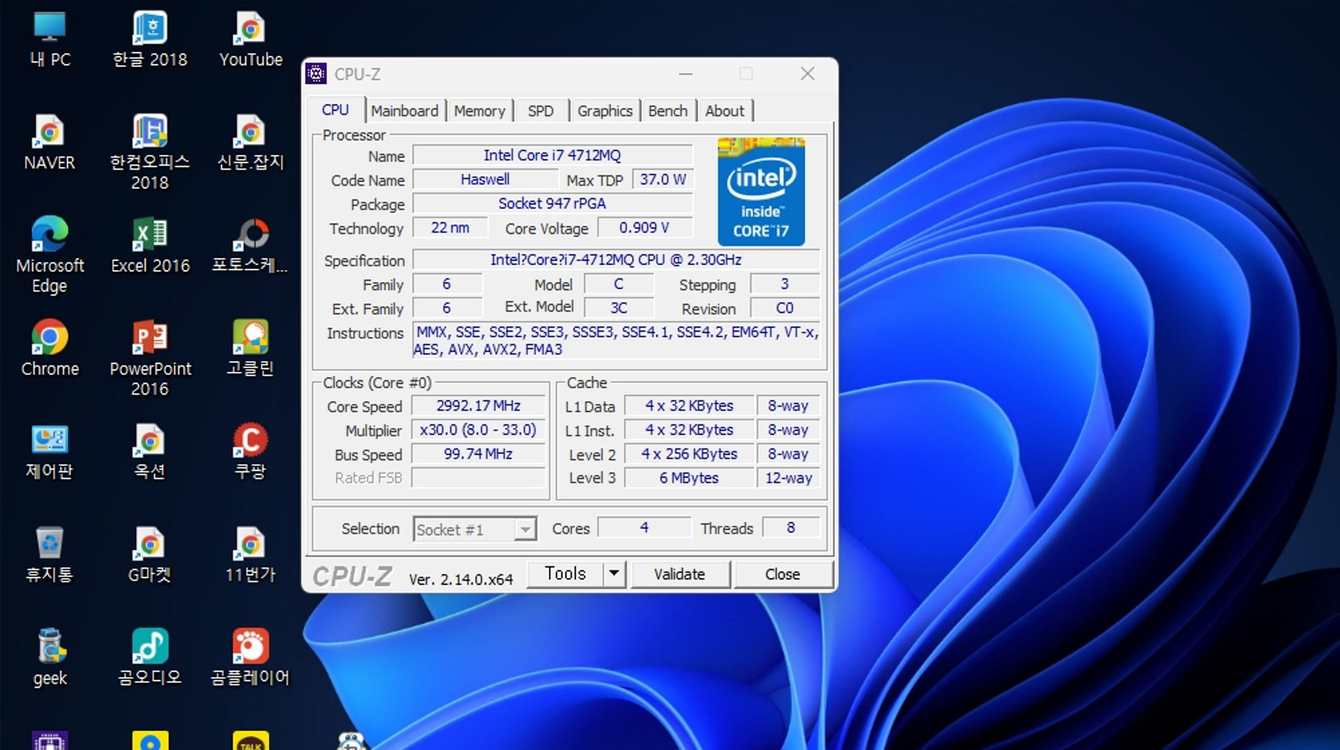Click the CPU-Z logo at bottom left
This screenshot has width=1340, height=750.
click(x=352, y=574)
